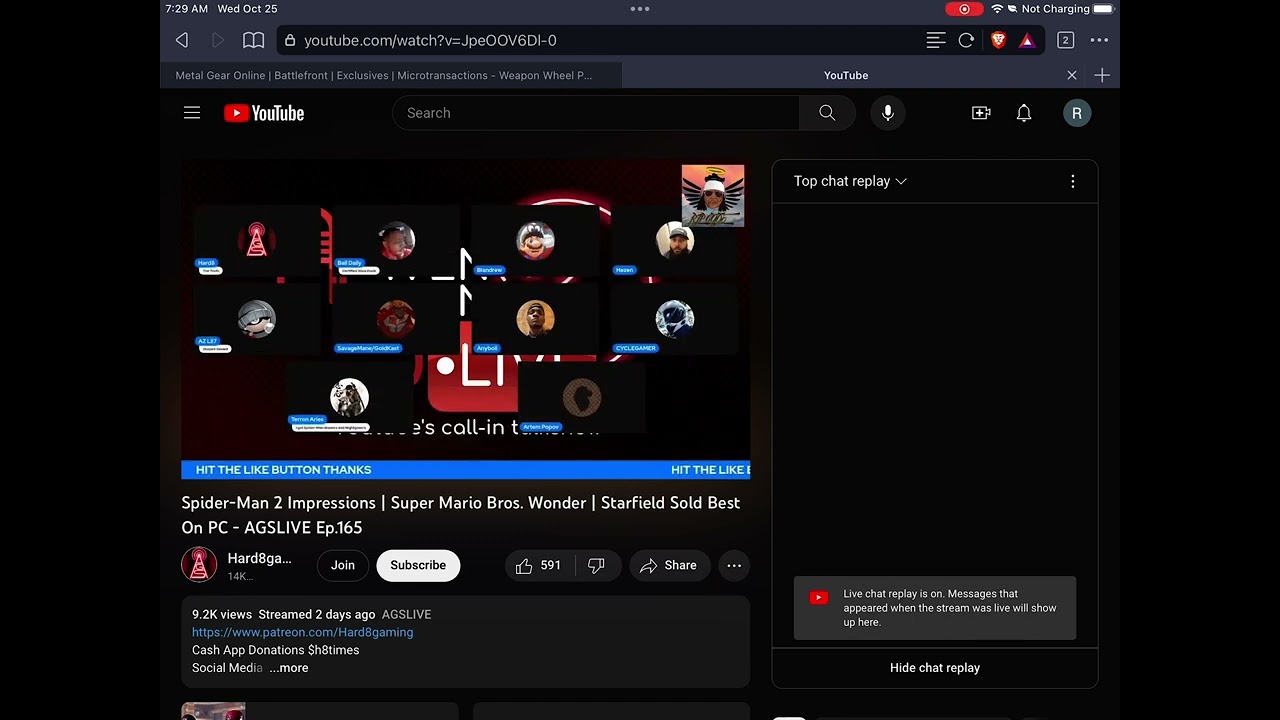Open the browser bookmarks book icon
This screenshot has height=720, width=1280.
254,40
